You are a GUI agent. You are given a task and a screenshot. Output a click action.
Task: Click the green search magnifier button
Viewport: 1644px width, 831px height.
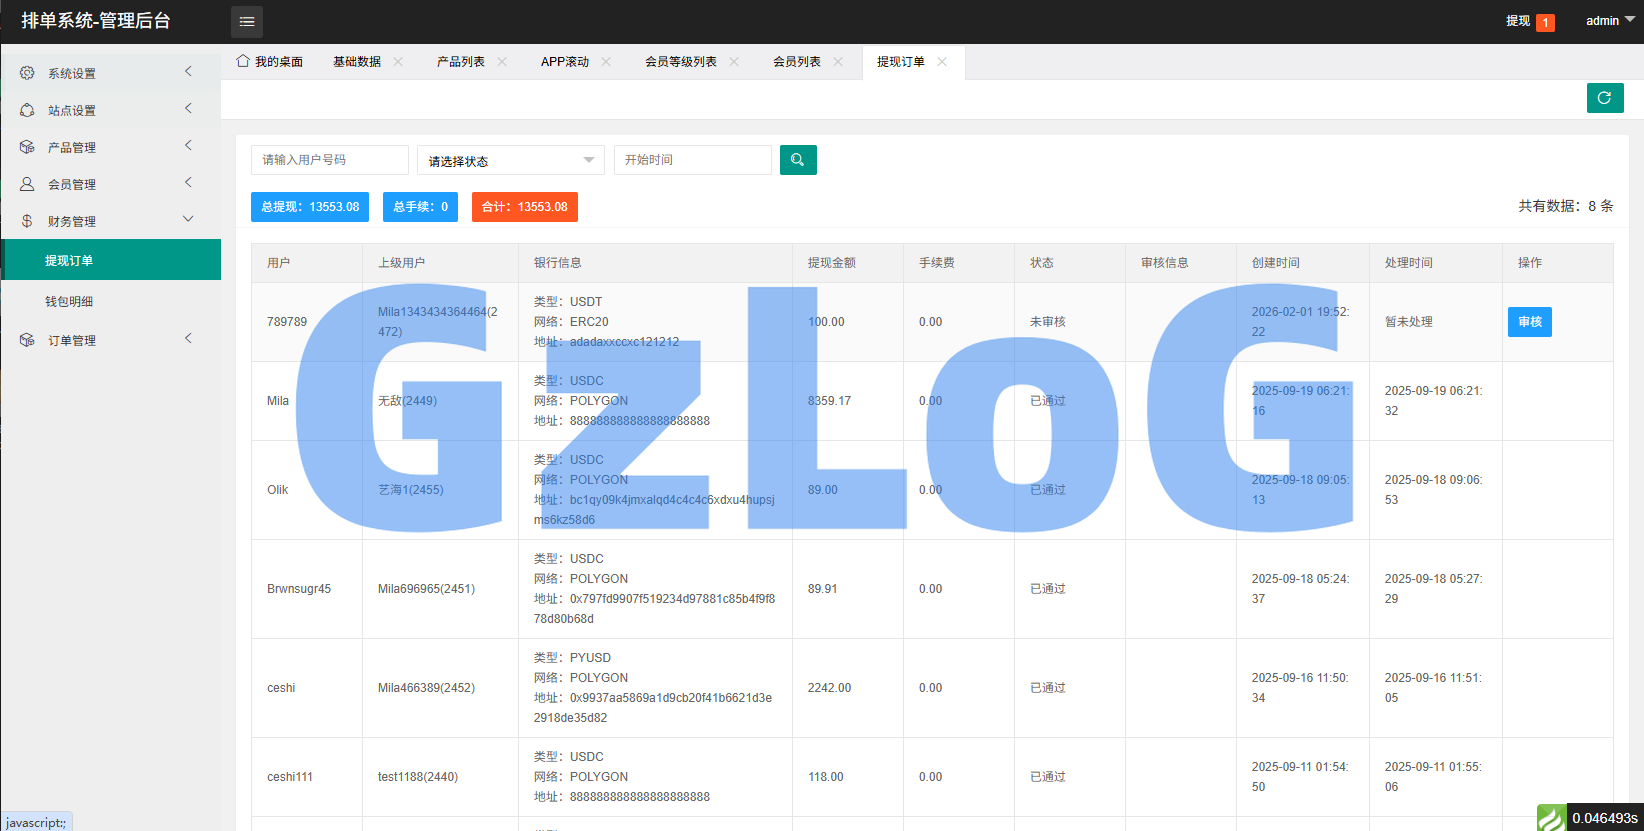pyautogui.click(x=798, y=160)
